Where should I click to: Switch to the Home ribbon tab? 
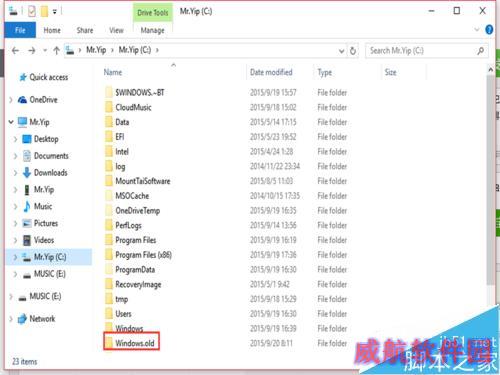coord(52,30)
